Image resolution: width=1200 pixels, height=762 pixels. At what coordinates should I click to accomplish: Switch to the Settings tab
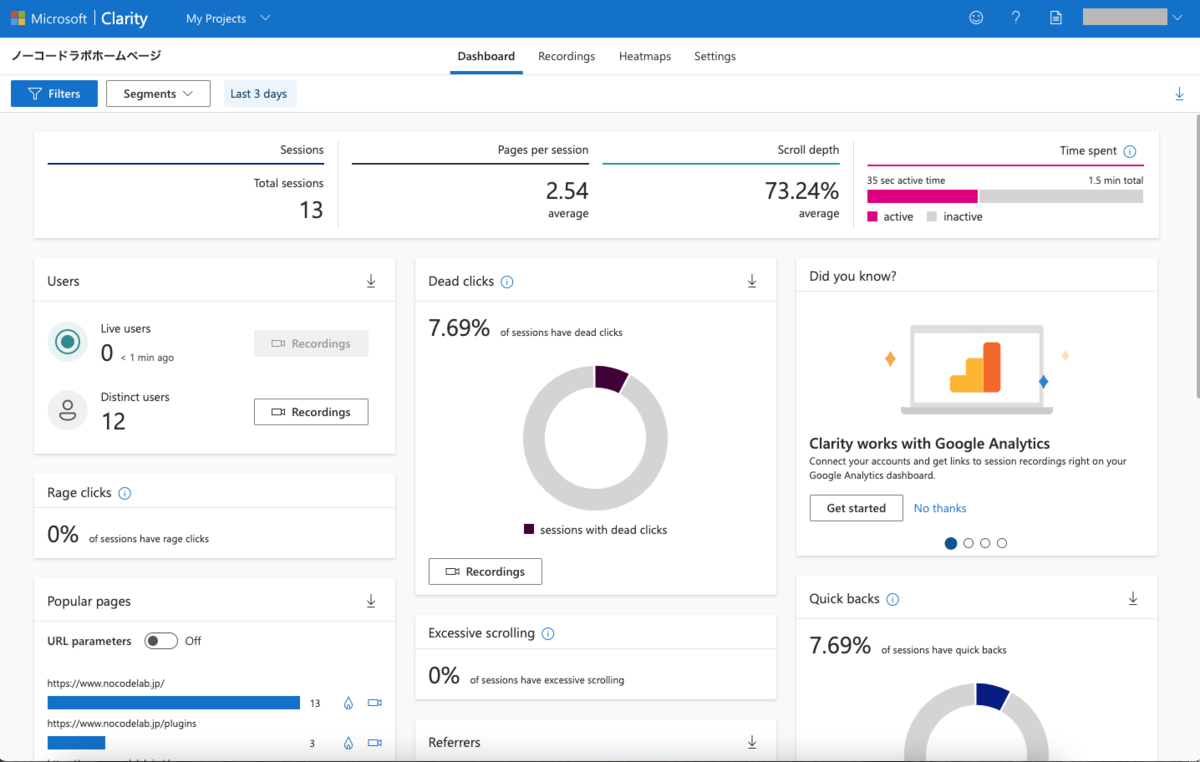tap(715, 56)
